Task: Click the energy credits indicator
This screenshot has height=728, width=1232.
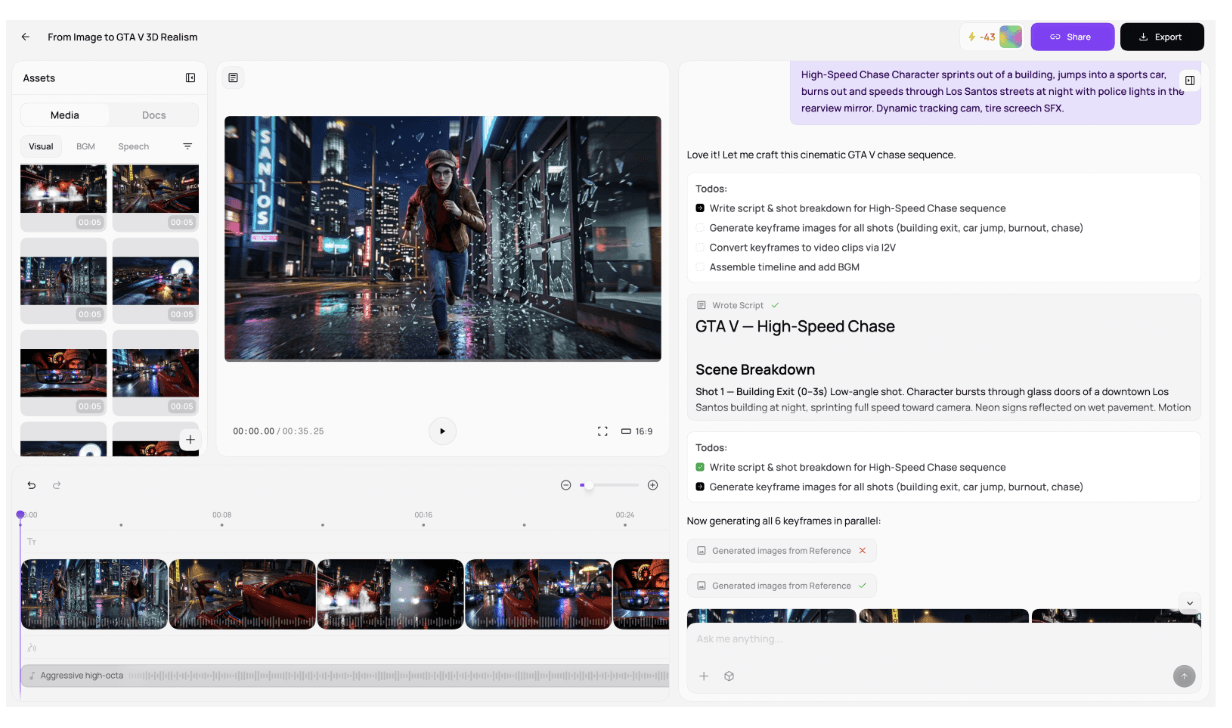Action: tap(980, 37)
